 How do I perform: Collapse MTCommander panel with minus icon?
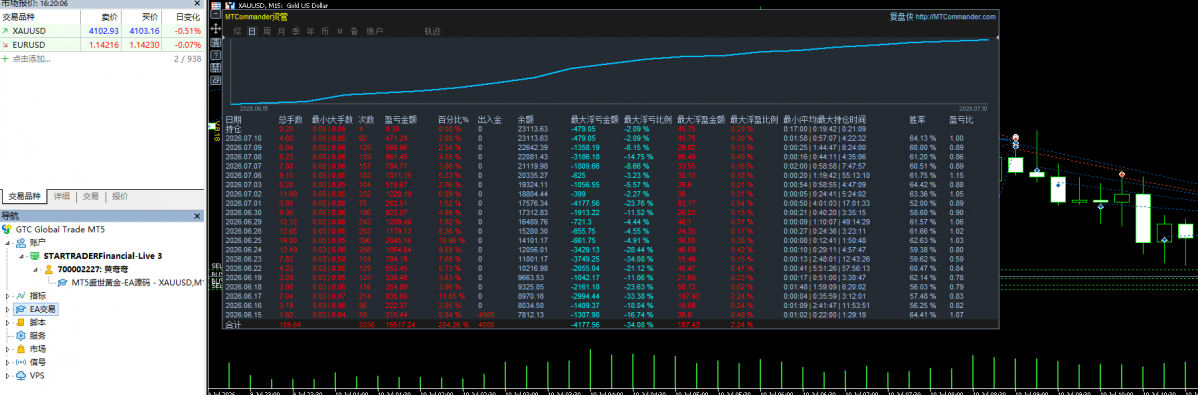[x=215, y=14]
